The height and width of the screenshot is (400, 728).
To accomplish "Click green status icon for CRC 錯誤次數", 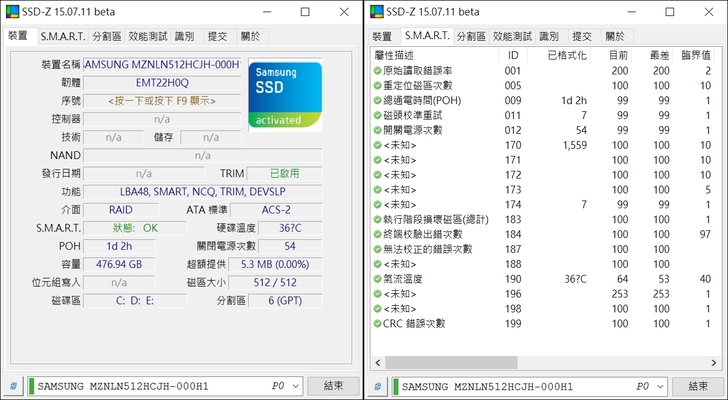I will [377, 323].
